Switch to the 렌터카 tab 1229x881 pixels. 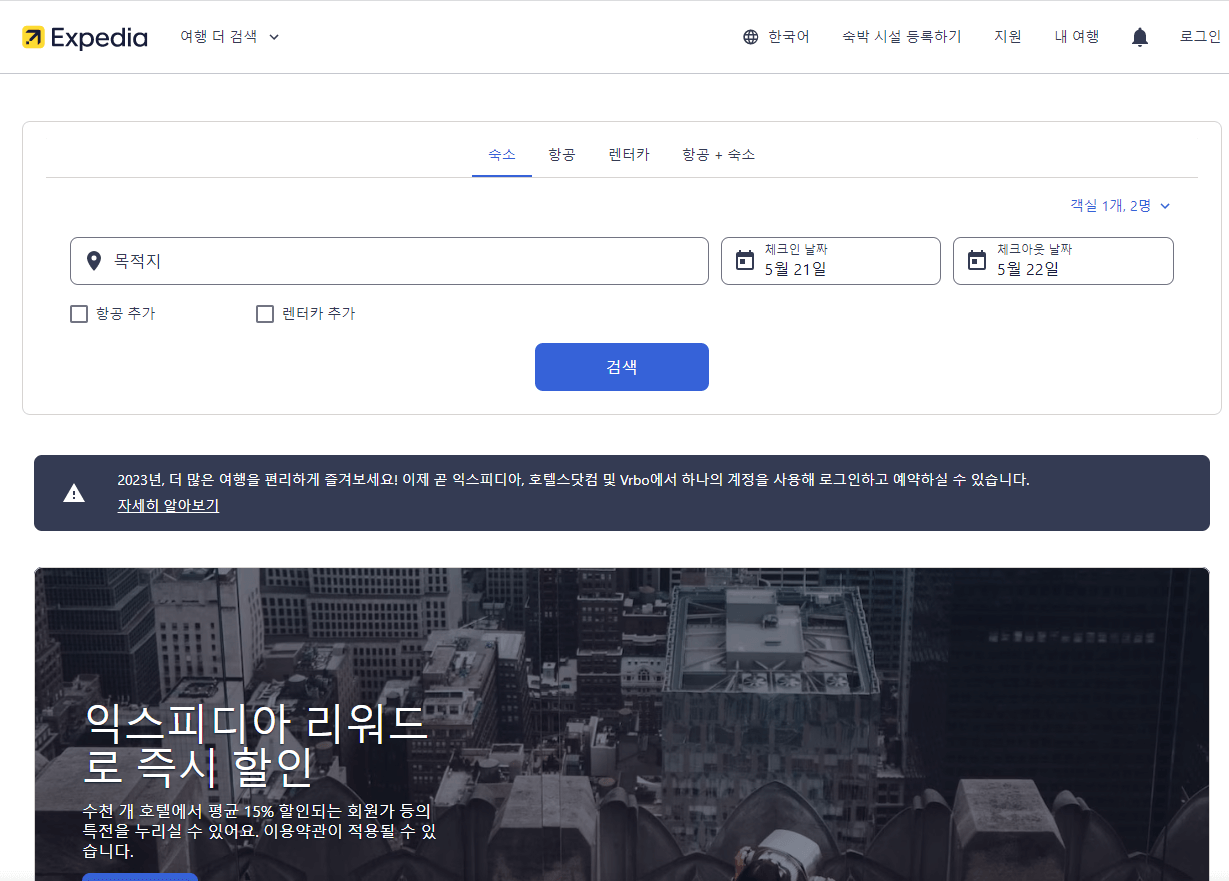point(629,155)
